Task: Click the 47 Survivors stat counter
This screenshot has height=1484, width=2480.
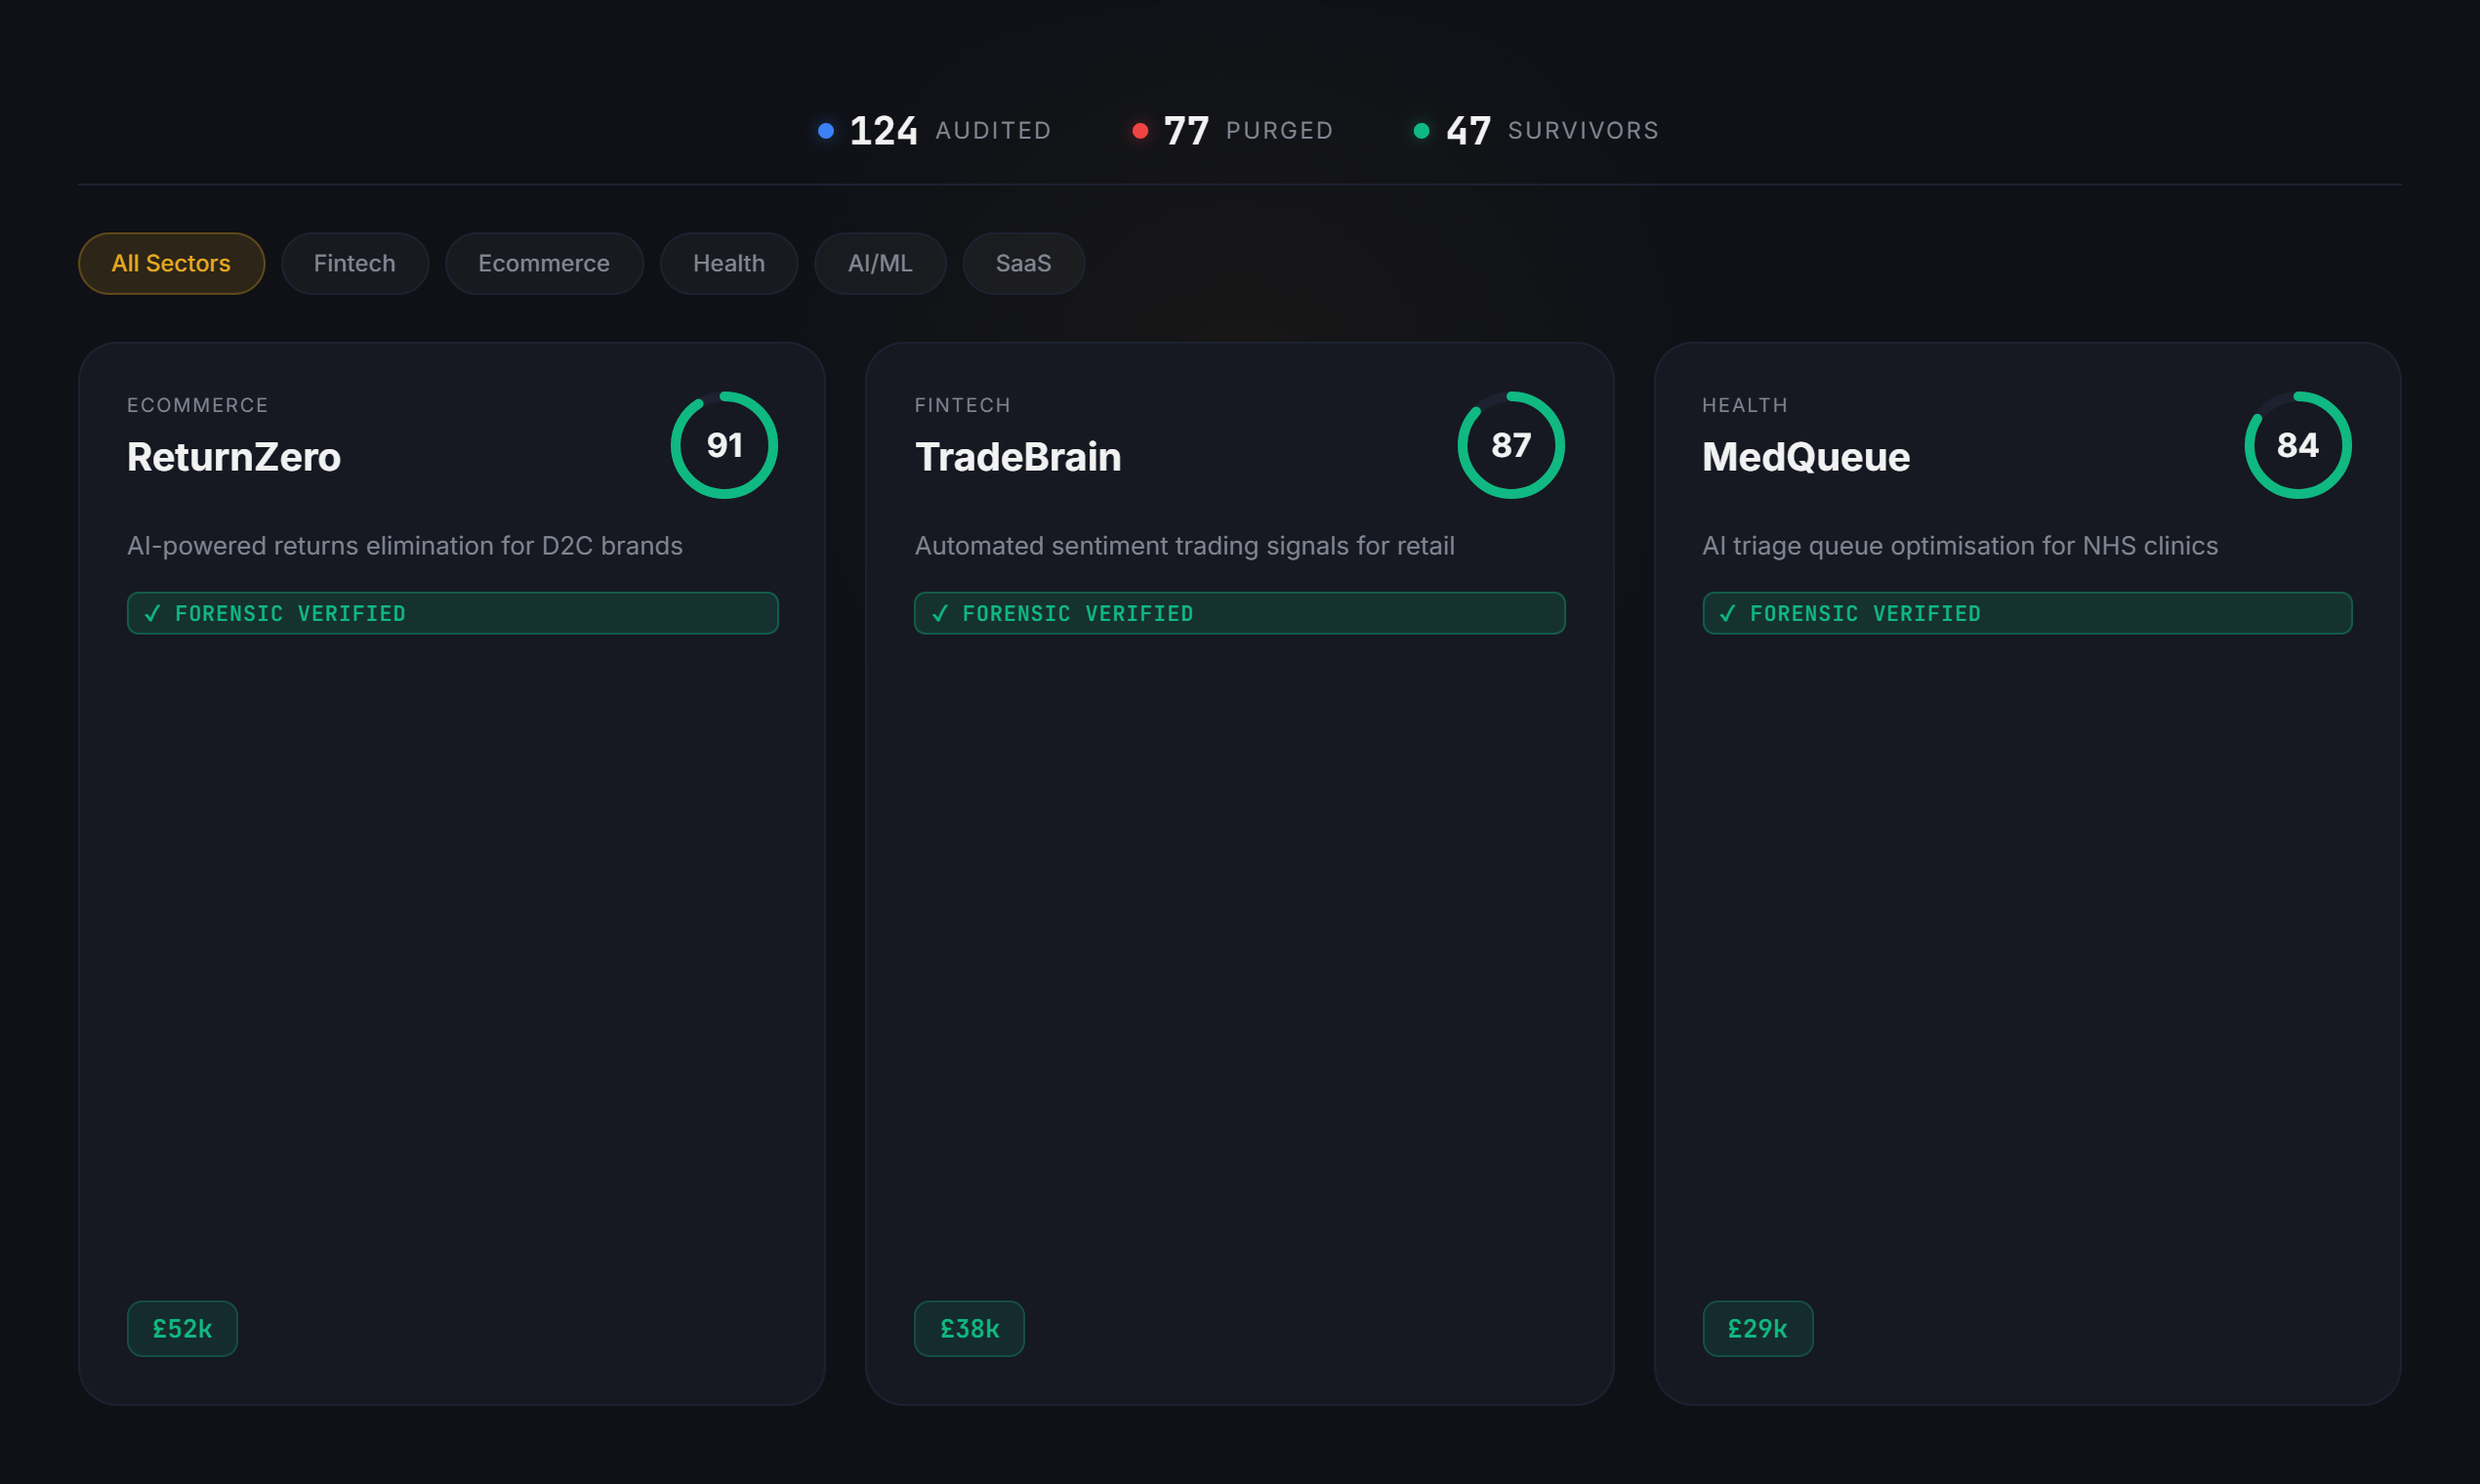Action: pos(1536,131)
